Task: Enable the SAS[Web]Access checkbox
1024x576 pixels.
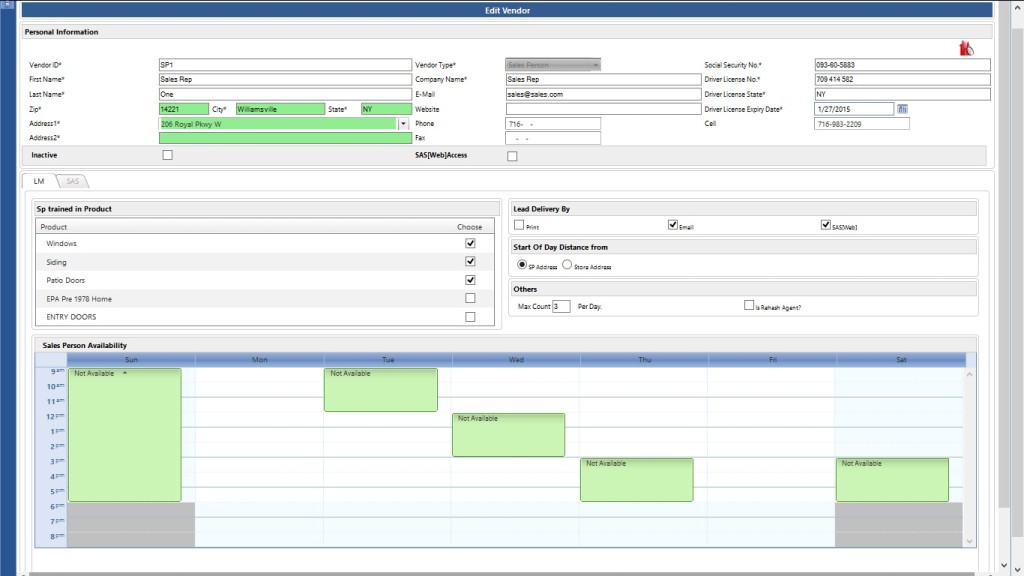Action: pos(512,156)
